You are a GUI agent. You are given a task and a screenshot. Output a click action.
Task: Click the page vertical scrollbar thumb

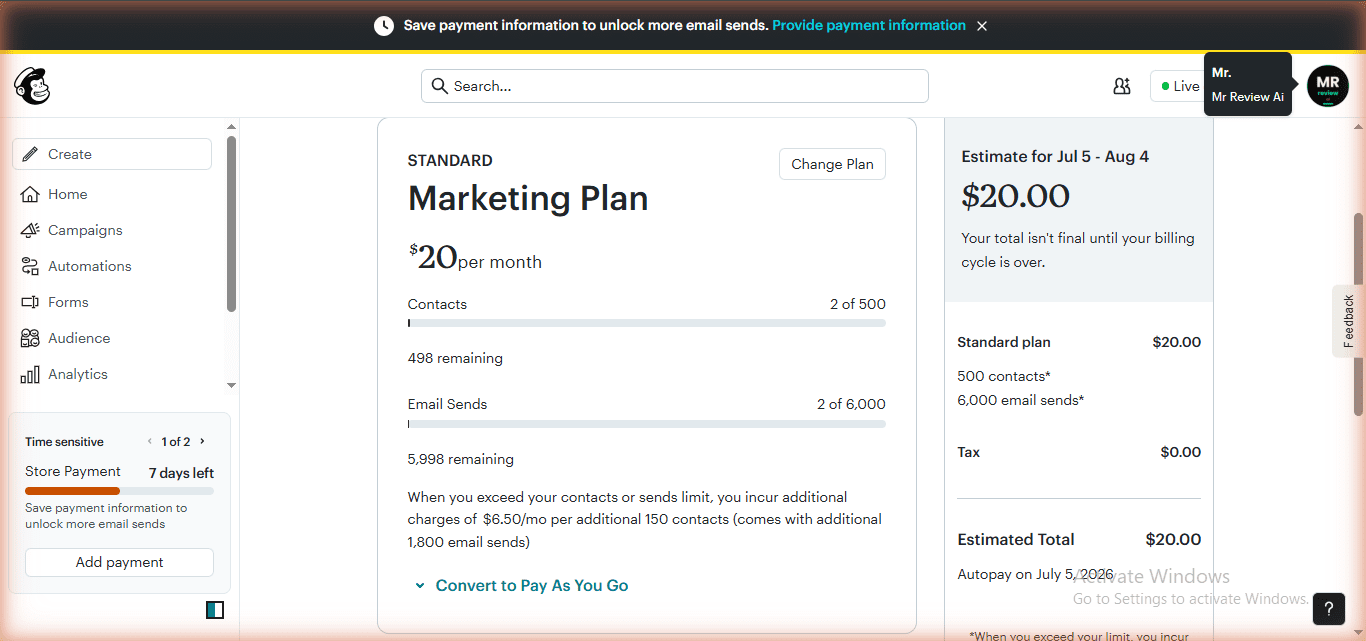1358,313
